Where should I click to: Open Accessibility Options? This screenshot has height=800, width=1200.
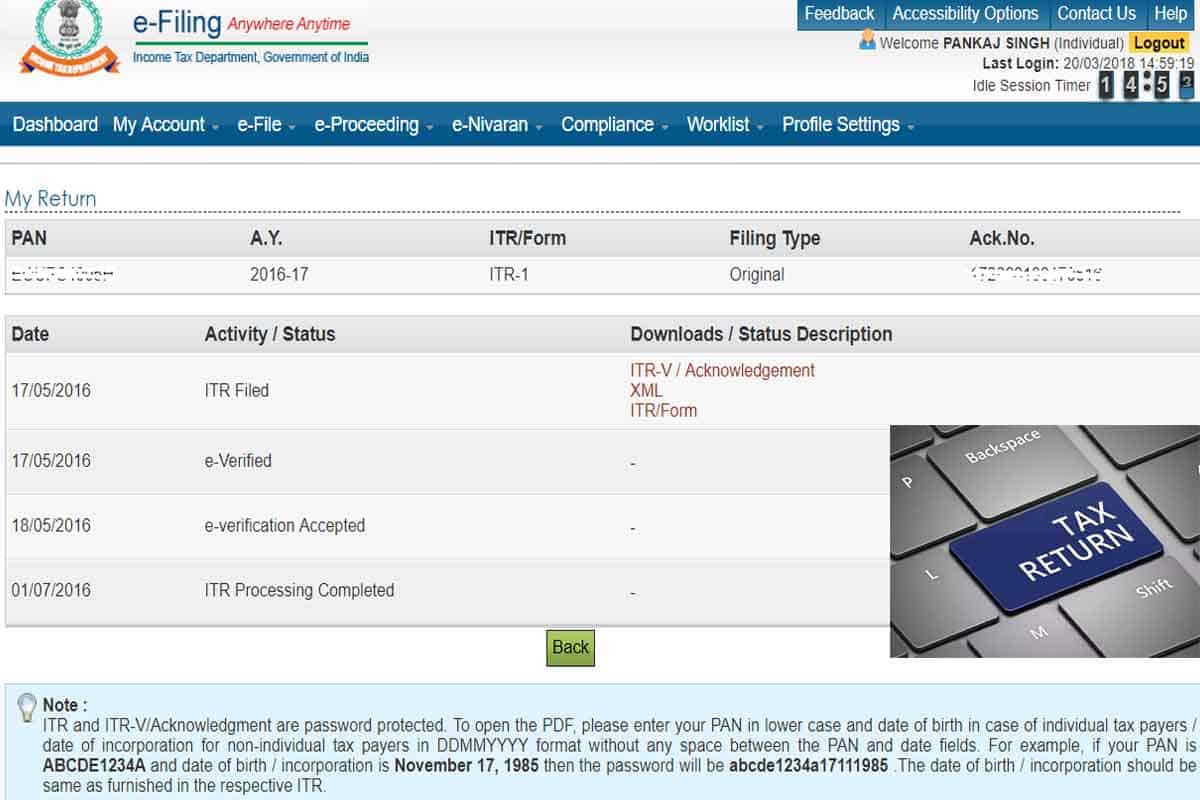click(966, 13)
